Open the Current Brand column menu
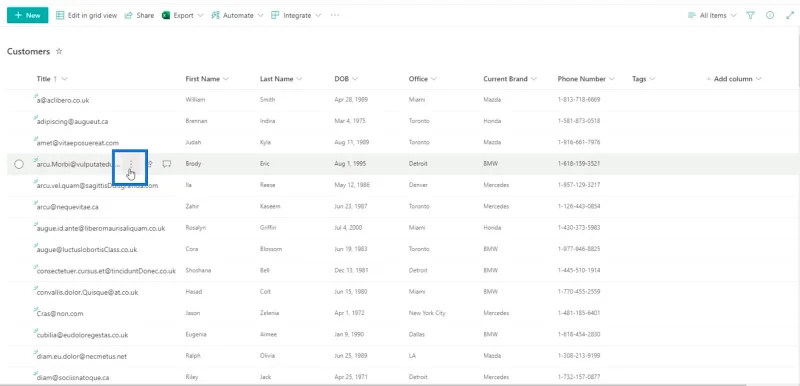Image resolution: width=800 pixels, height=386 pixels. [510, 79]
